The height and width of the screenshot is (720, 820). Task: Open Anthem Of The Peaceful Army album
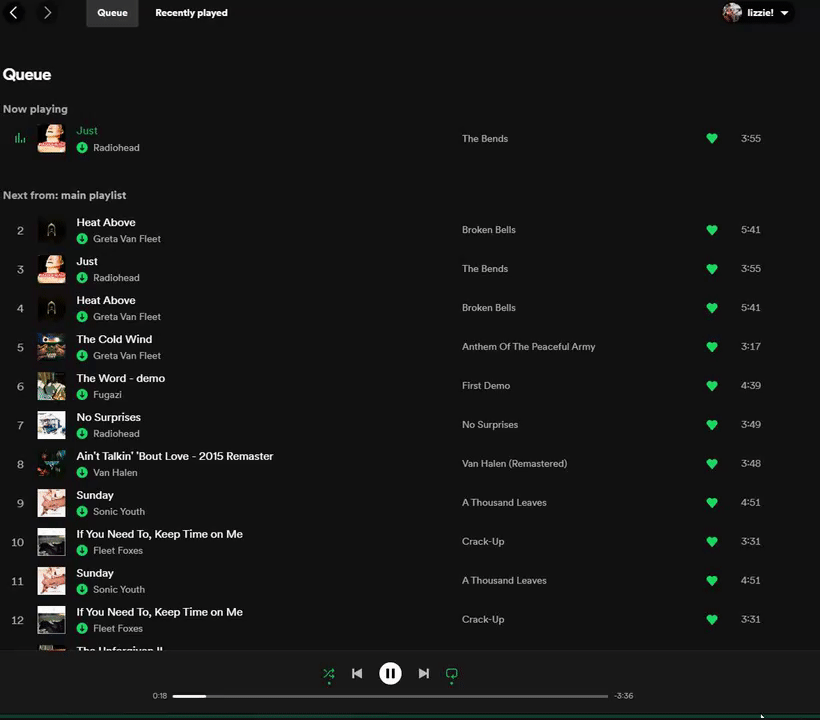coord(528,347)
